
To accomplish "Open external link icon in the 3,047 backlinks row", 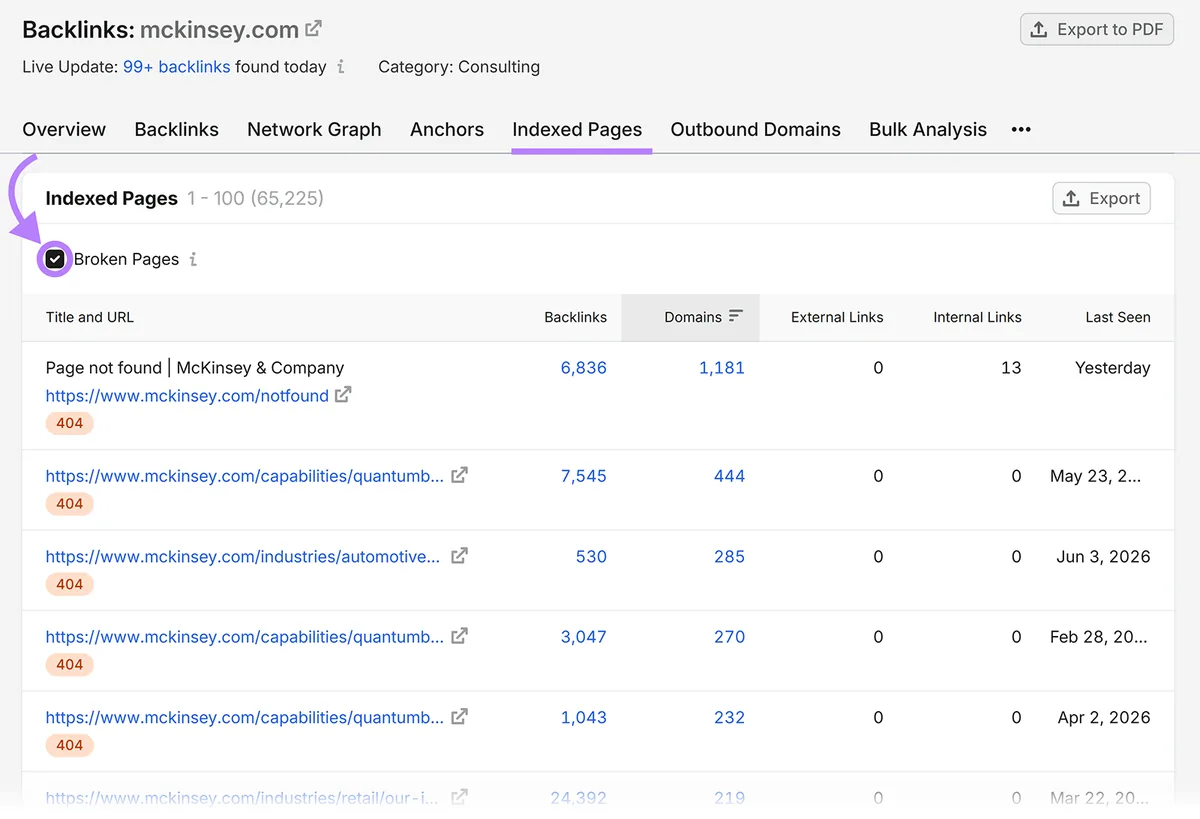I will [x=459, y=636].
